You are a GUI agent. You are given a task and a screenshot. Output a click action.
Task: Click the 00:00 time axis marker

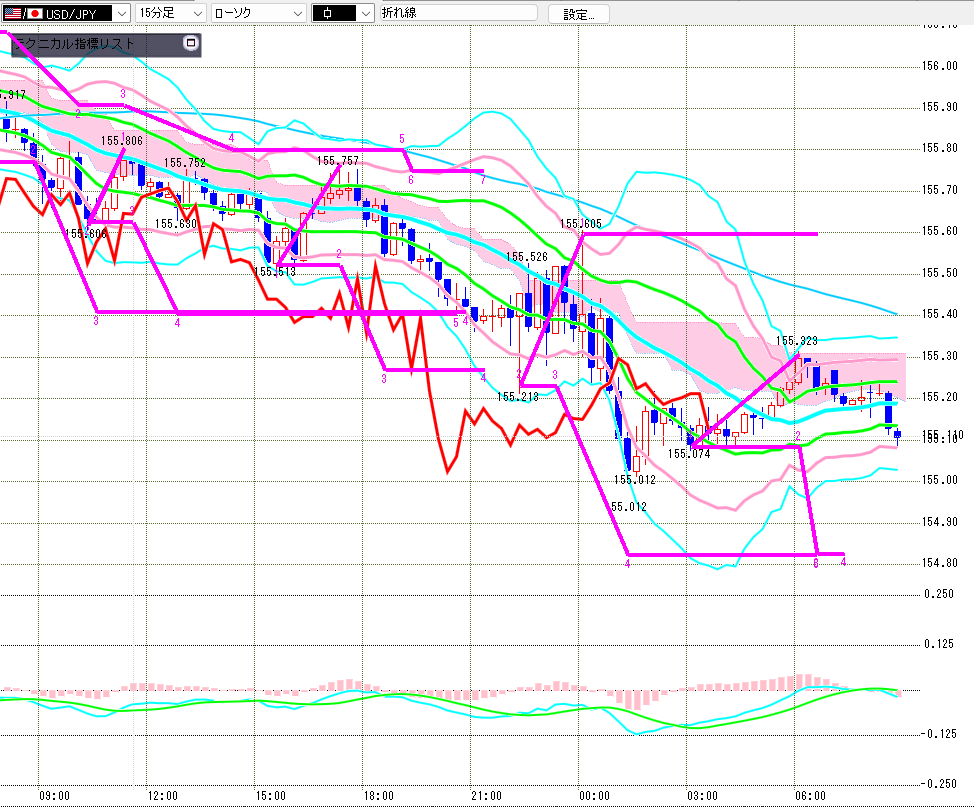594,796
